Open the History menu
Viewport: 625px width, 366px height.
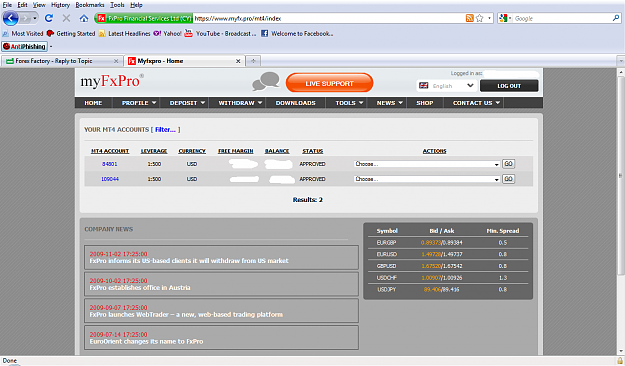(x=60, y=5)
